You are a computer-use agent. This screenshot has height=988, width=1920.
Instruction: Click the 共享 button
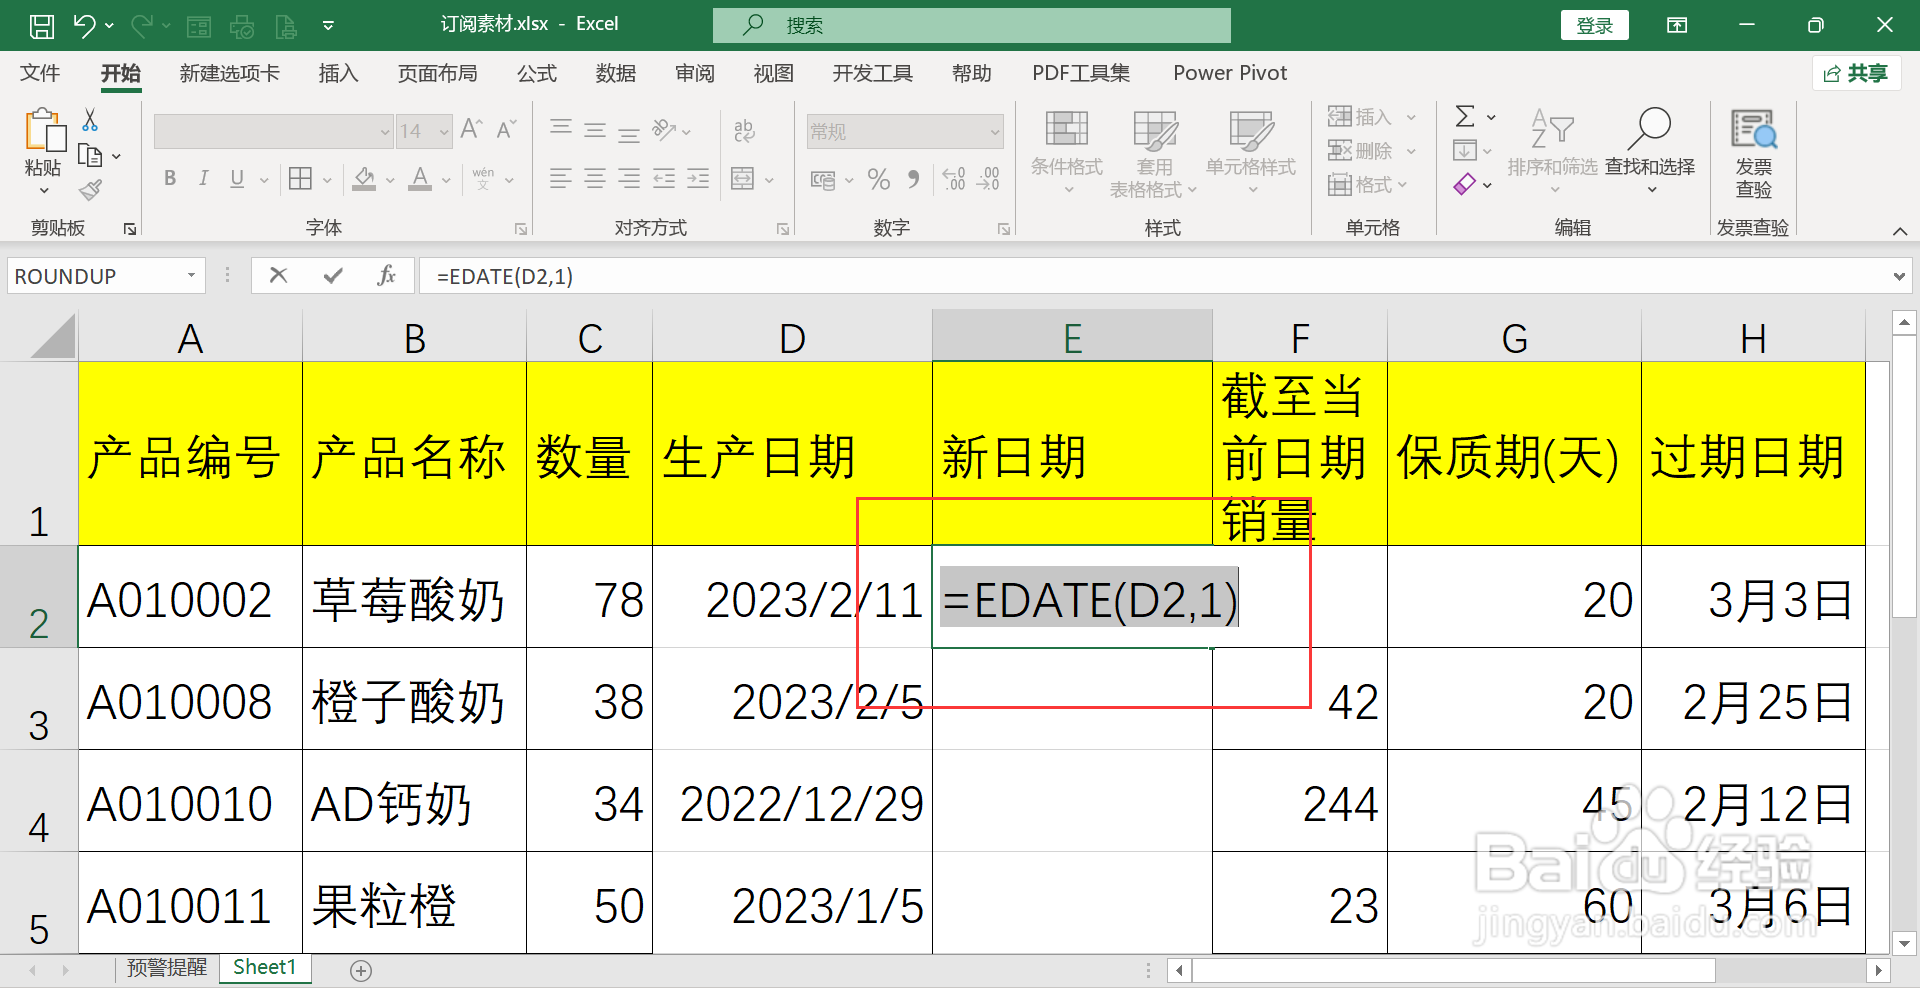click(x=1856, y=73)
